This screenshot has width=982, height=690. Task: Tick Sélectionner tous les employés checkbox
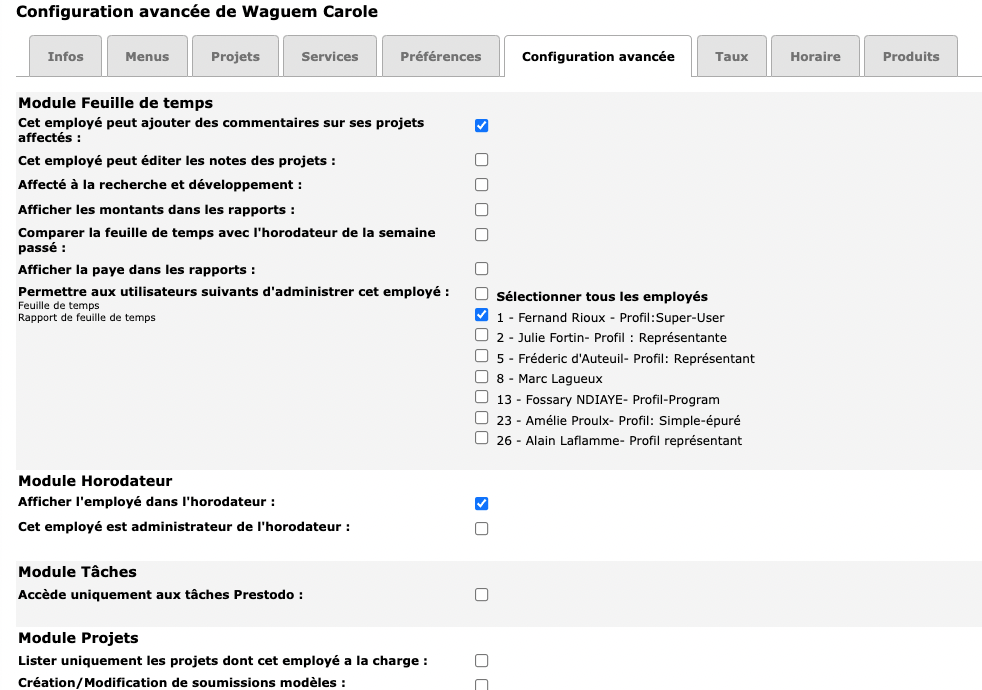pos(481,294)
